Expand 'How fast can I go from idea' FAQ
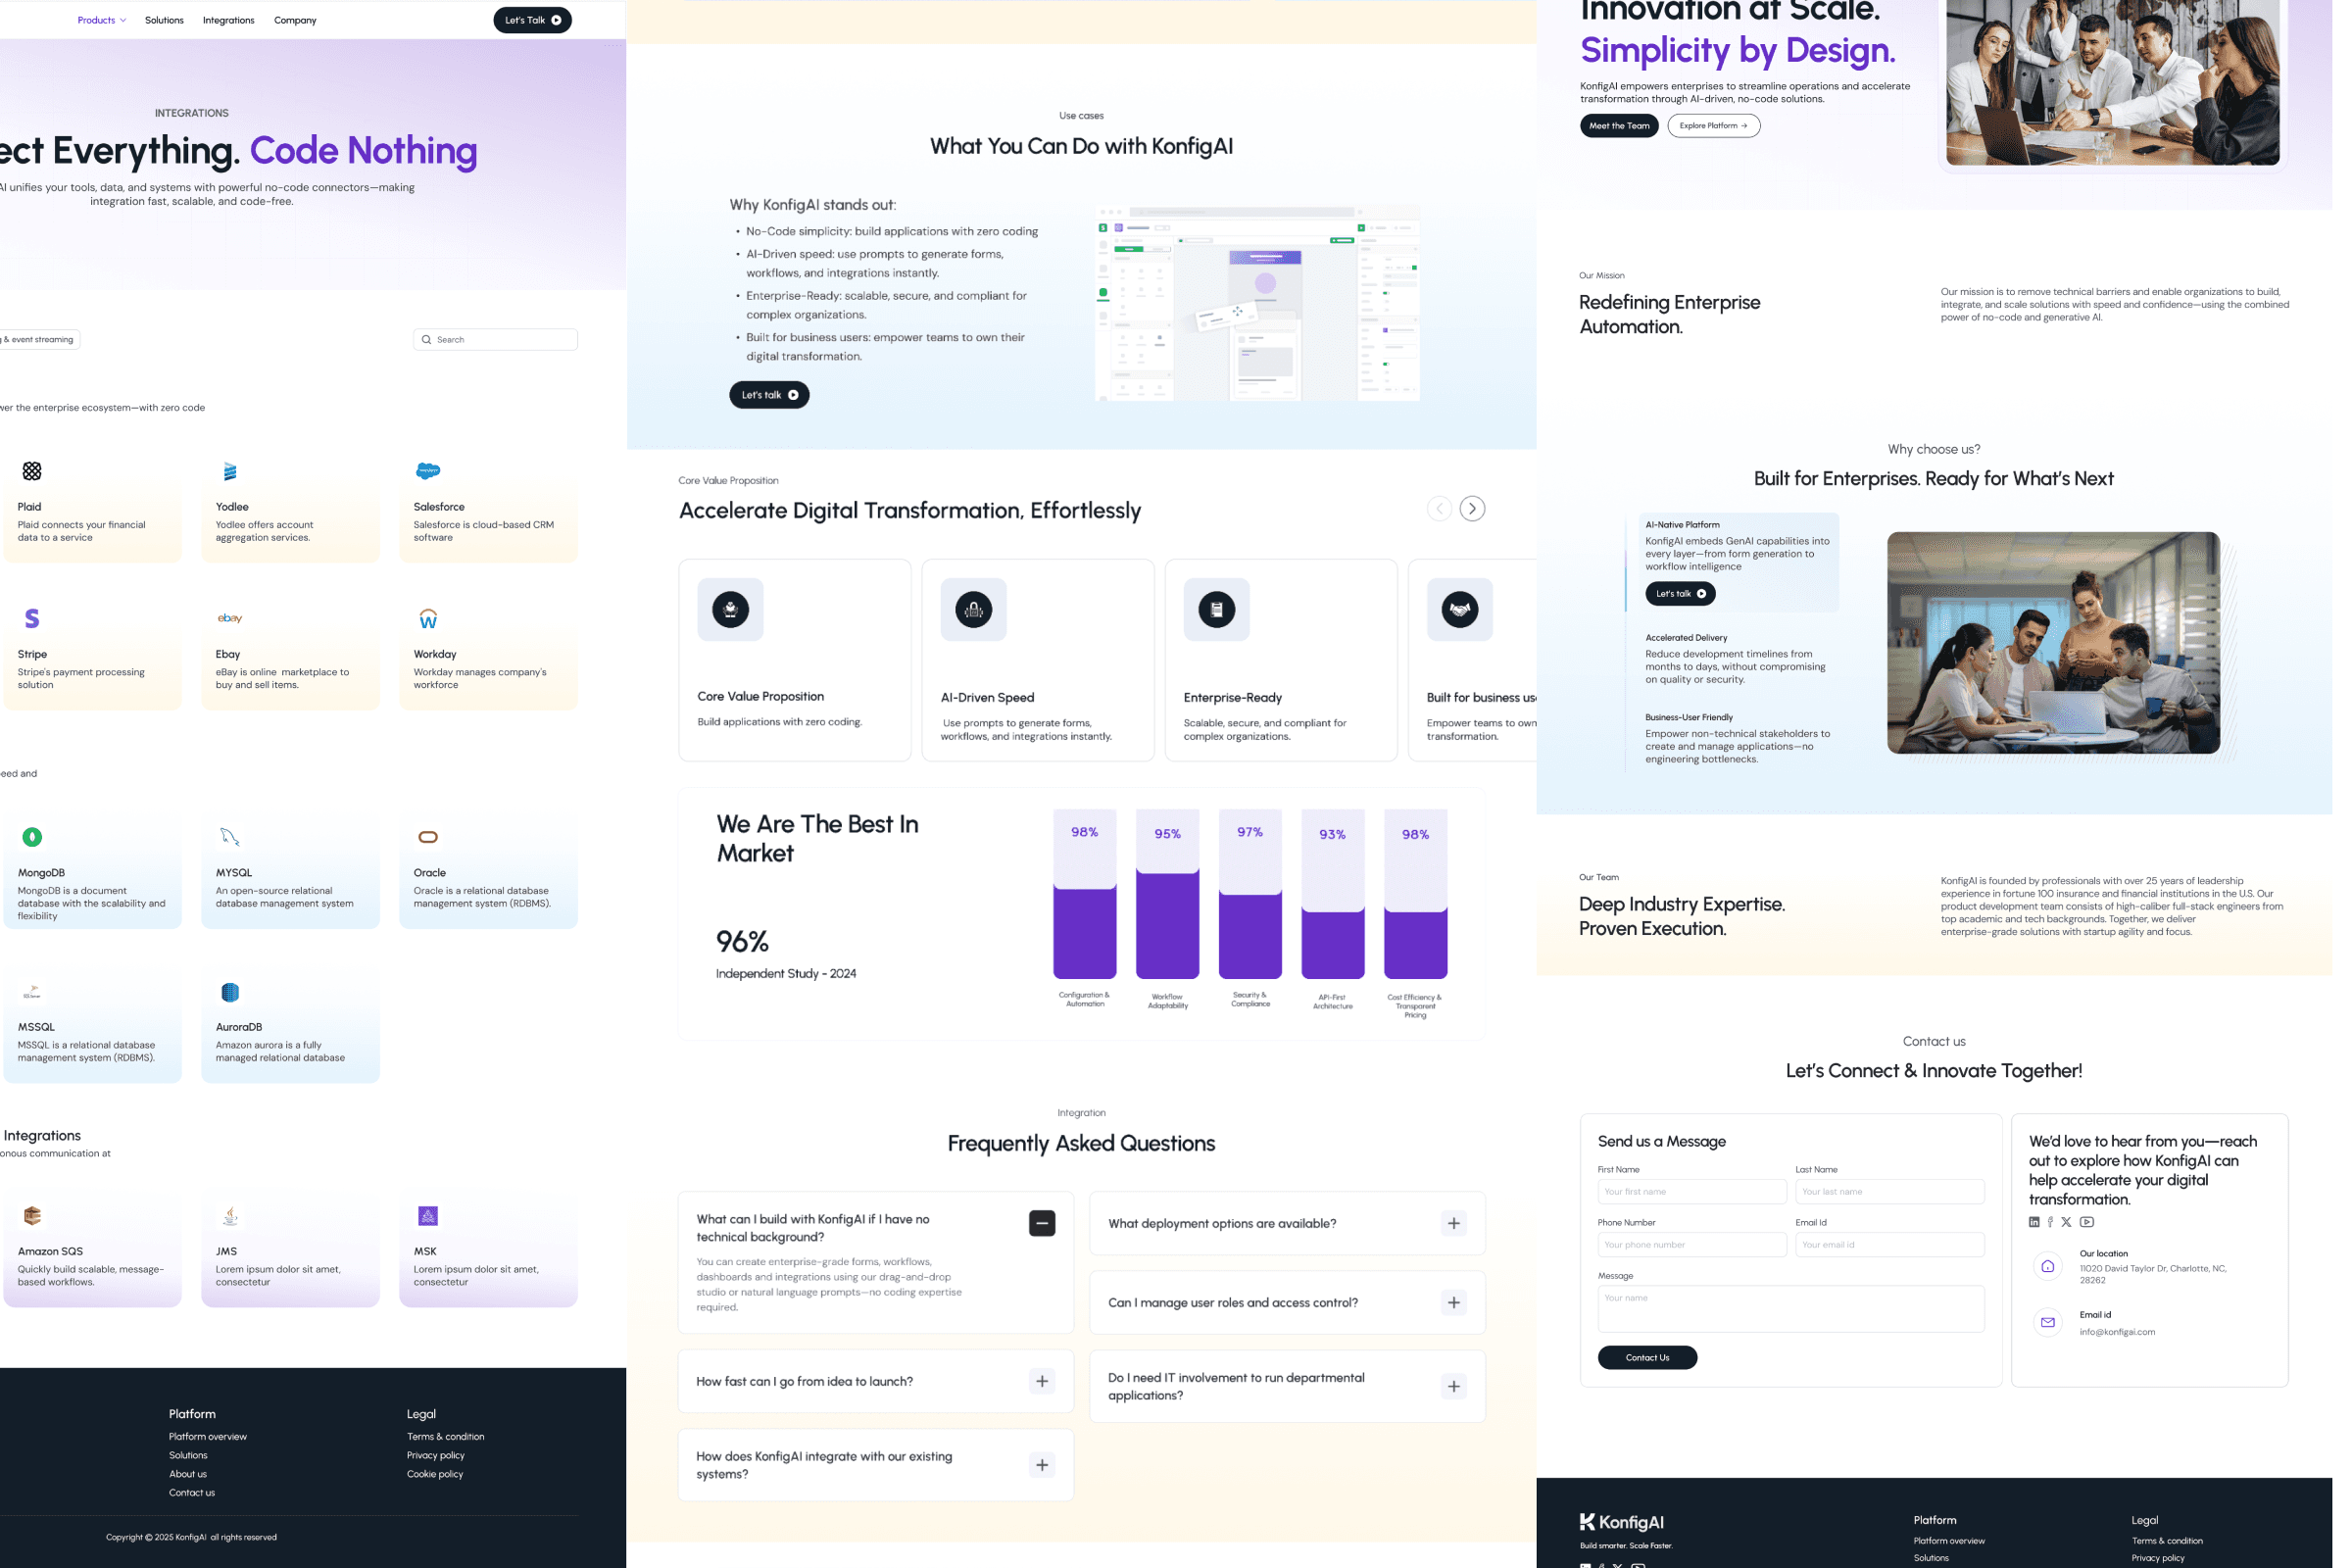Screen dimensions: 2352x1568 click(x=1042, y=1381)
